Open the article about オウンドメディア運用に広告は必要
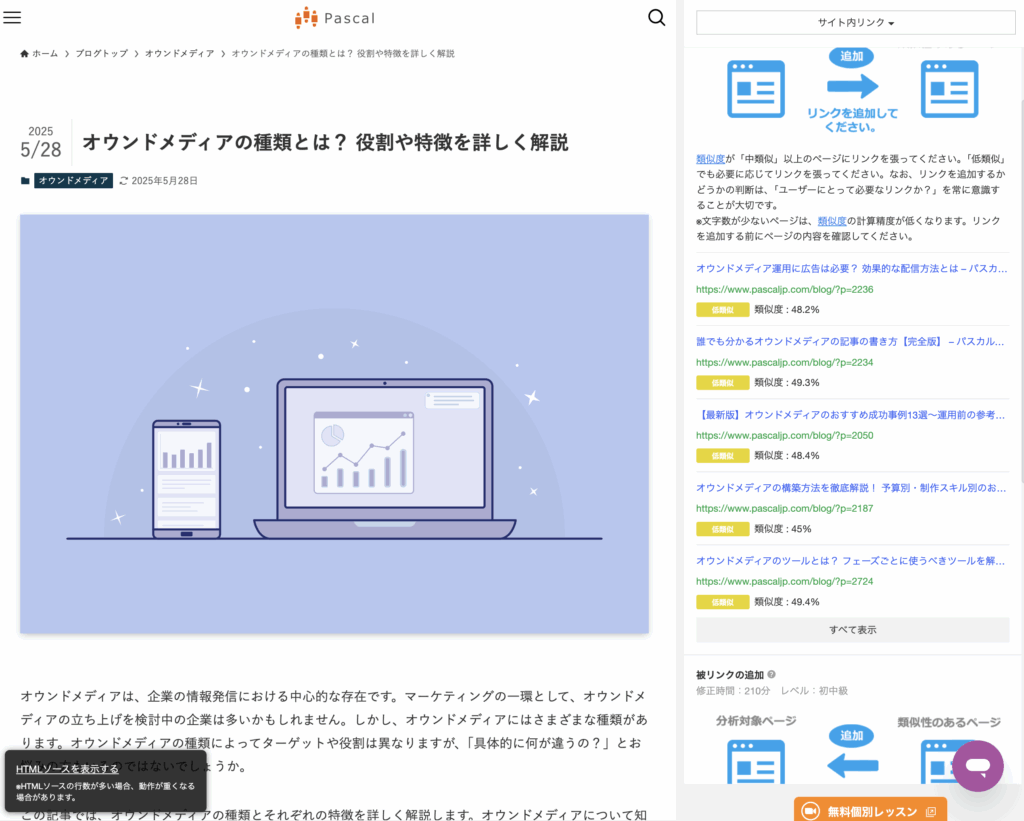1024x821 pixels. coord(852,268)
